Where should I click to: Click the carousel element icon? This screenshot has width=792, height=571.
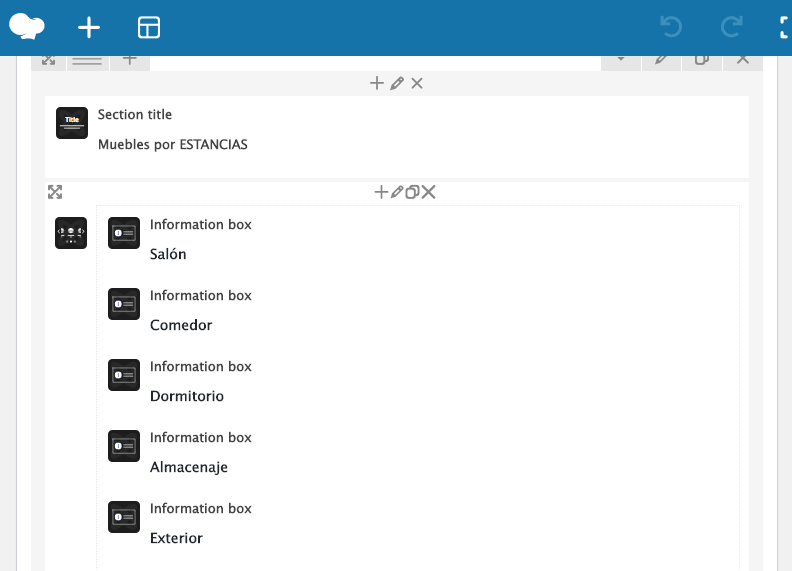click(x=71, y=233)
